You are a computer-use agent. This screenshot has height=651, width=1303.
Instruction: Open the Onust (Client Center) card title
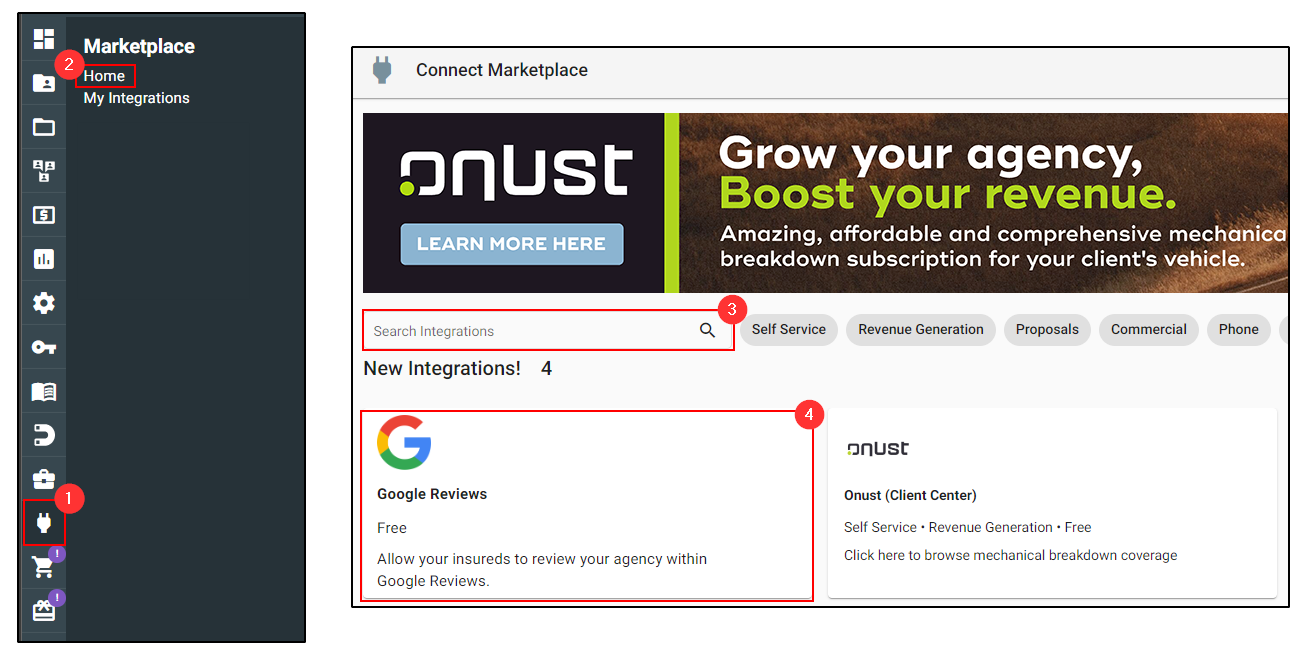coord(910,495)
